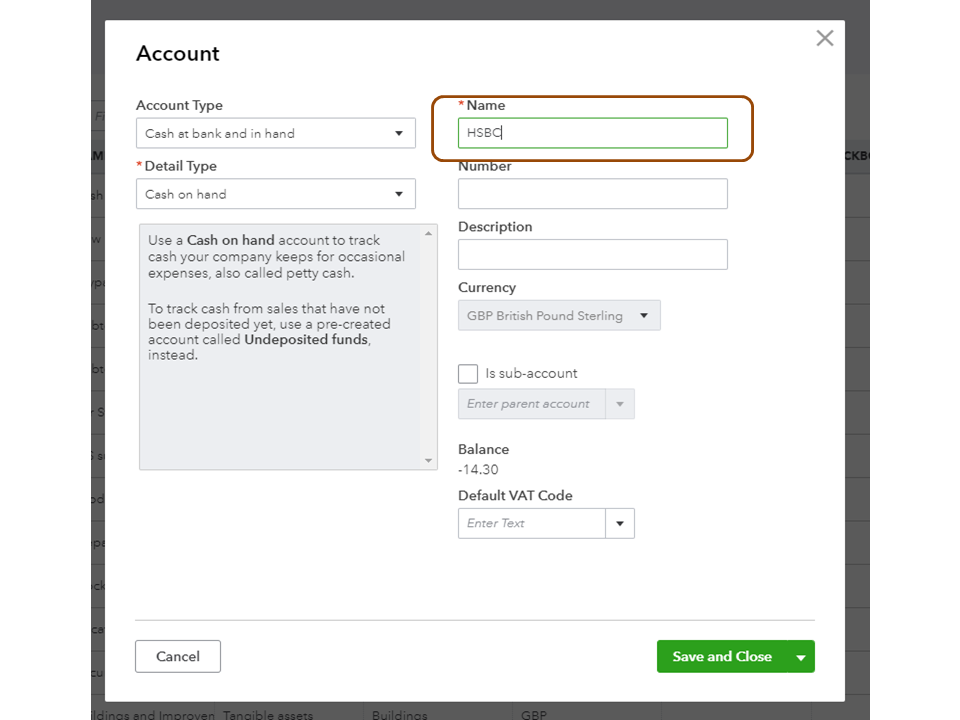Close the Account dialog with the X
The height and width of the screenshot is (720, 960).
click(824, 38)
